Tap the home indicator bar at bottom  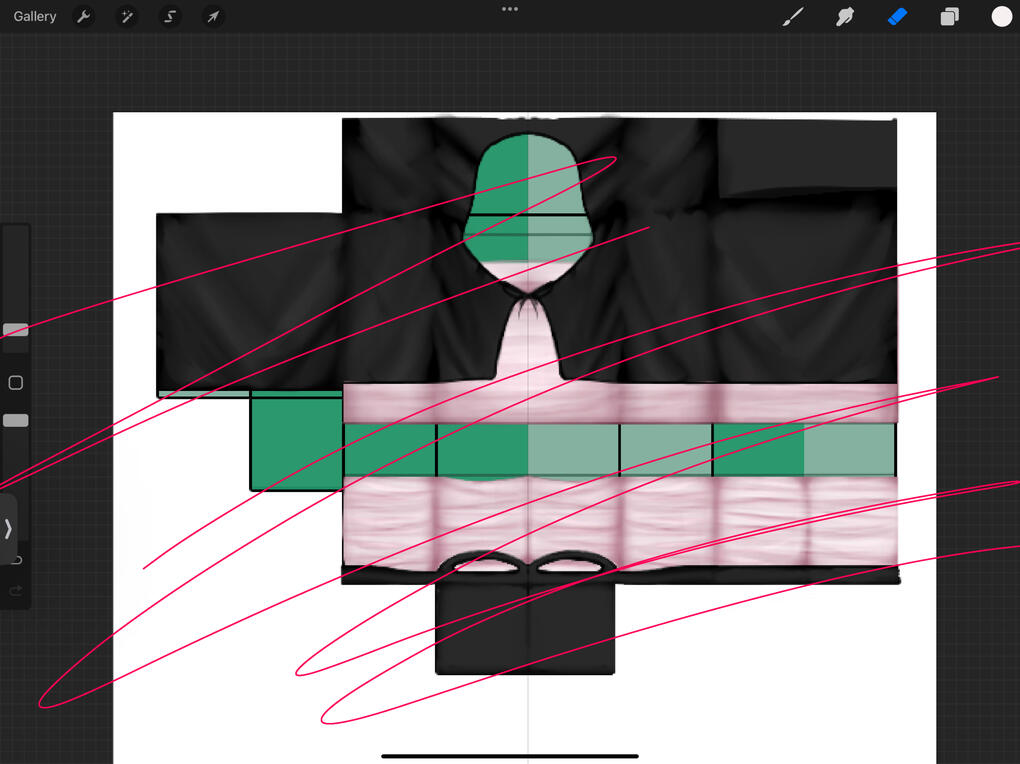(x=510, y=756)
